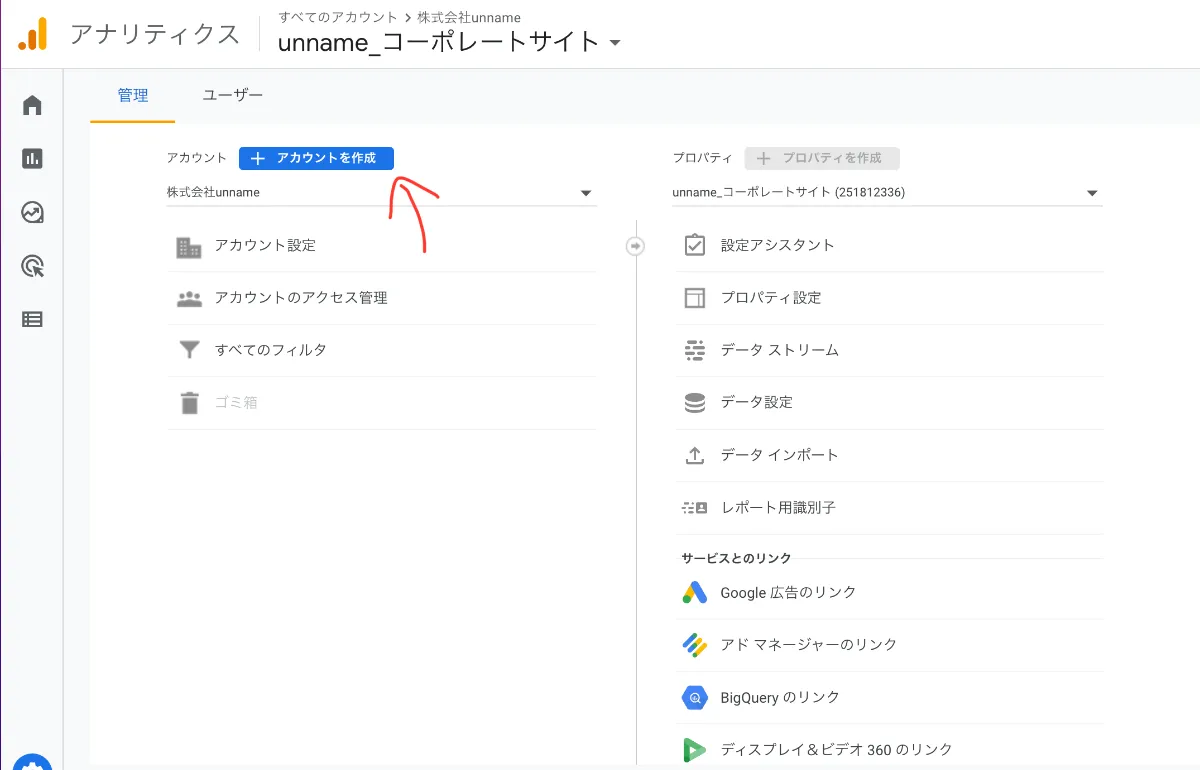This screenshot has height=770, width=1200.
Task: Click the greyed プロパティを作成 button
Action: (x=822, y=158)
